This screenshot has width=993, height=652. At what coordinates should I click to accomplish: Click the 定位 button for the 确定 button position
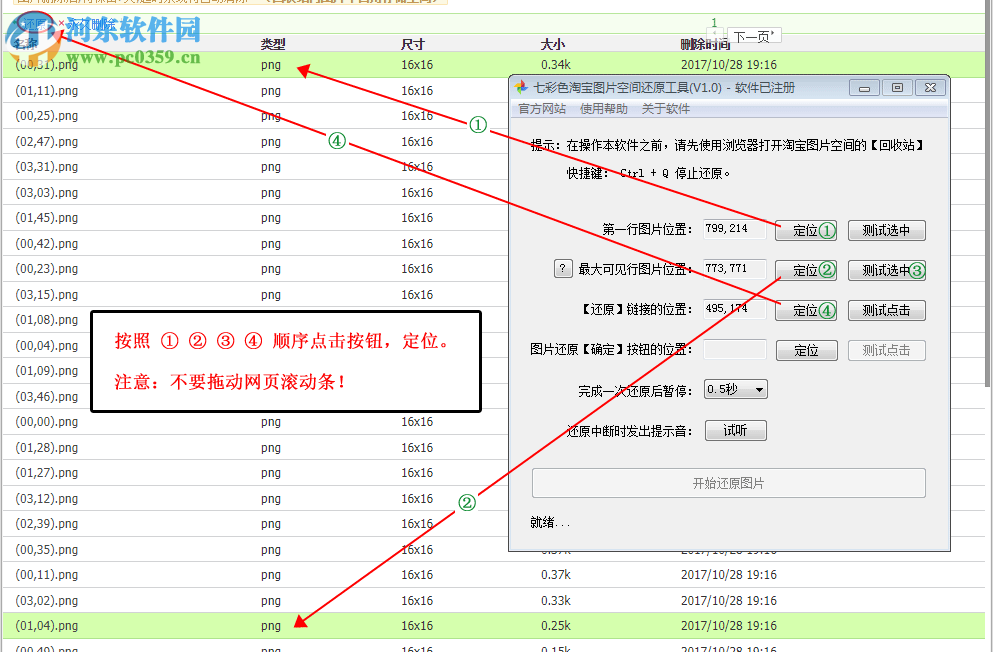(805, 350)
